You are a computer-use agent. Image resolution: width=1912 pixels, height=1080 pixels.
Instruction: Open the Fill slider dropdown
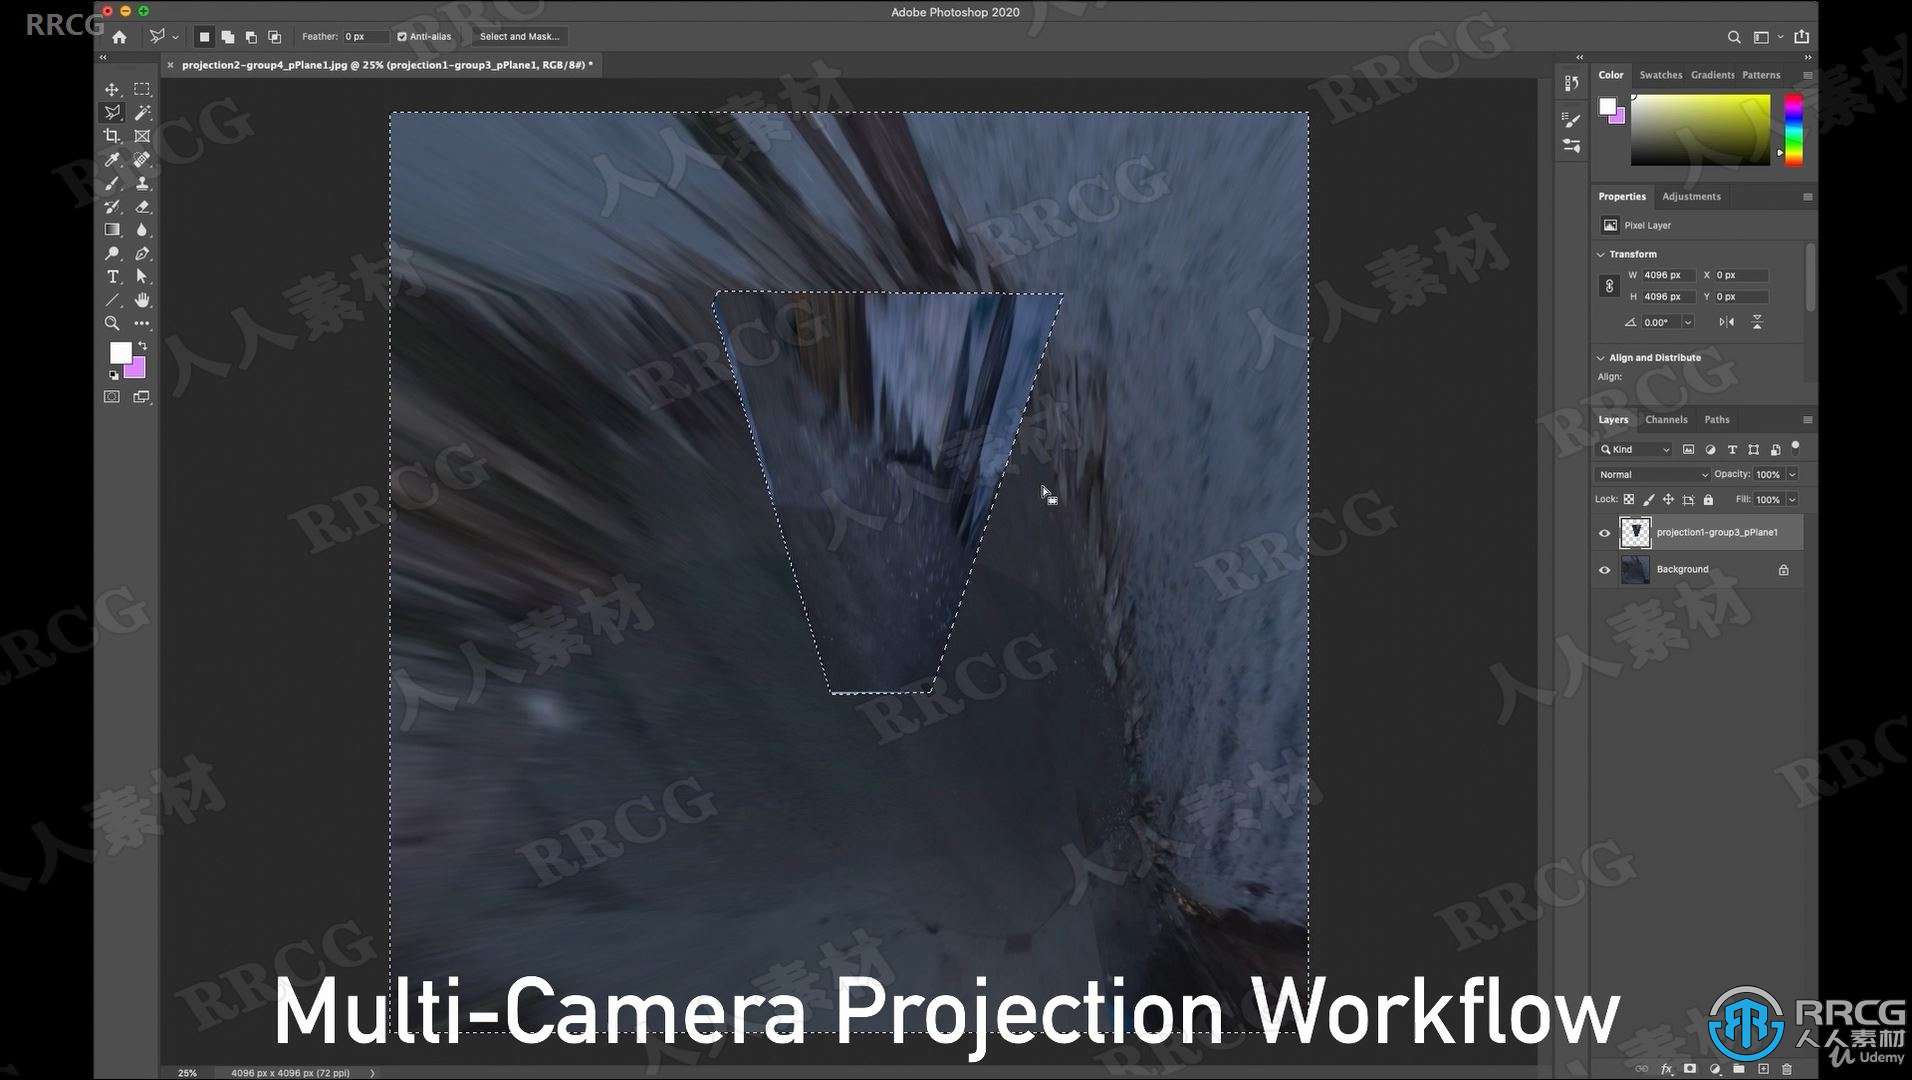(1792, 499)
